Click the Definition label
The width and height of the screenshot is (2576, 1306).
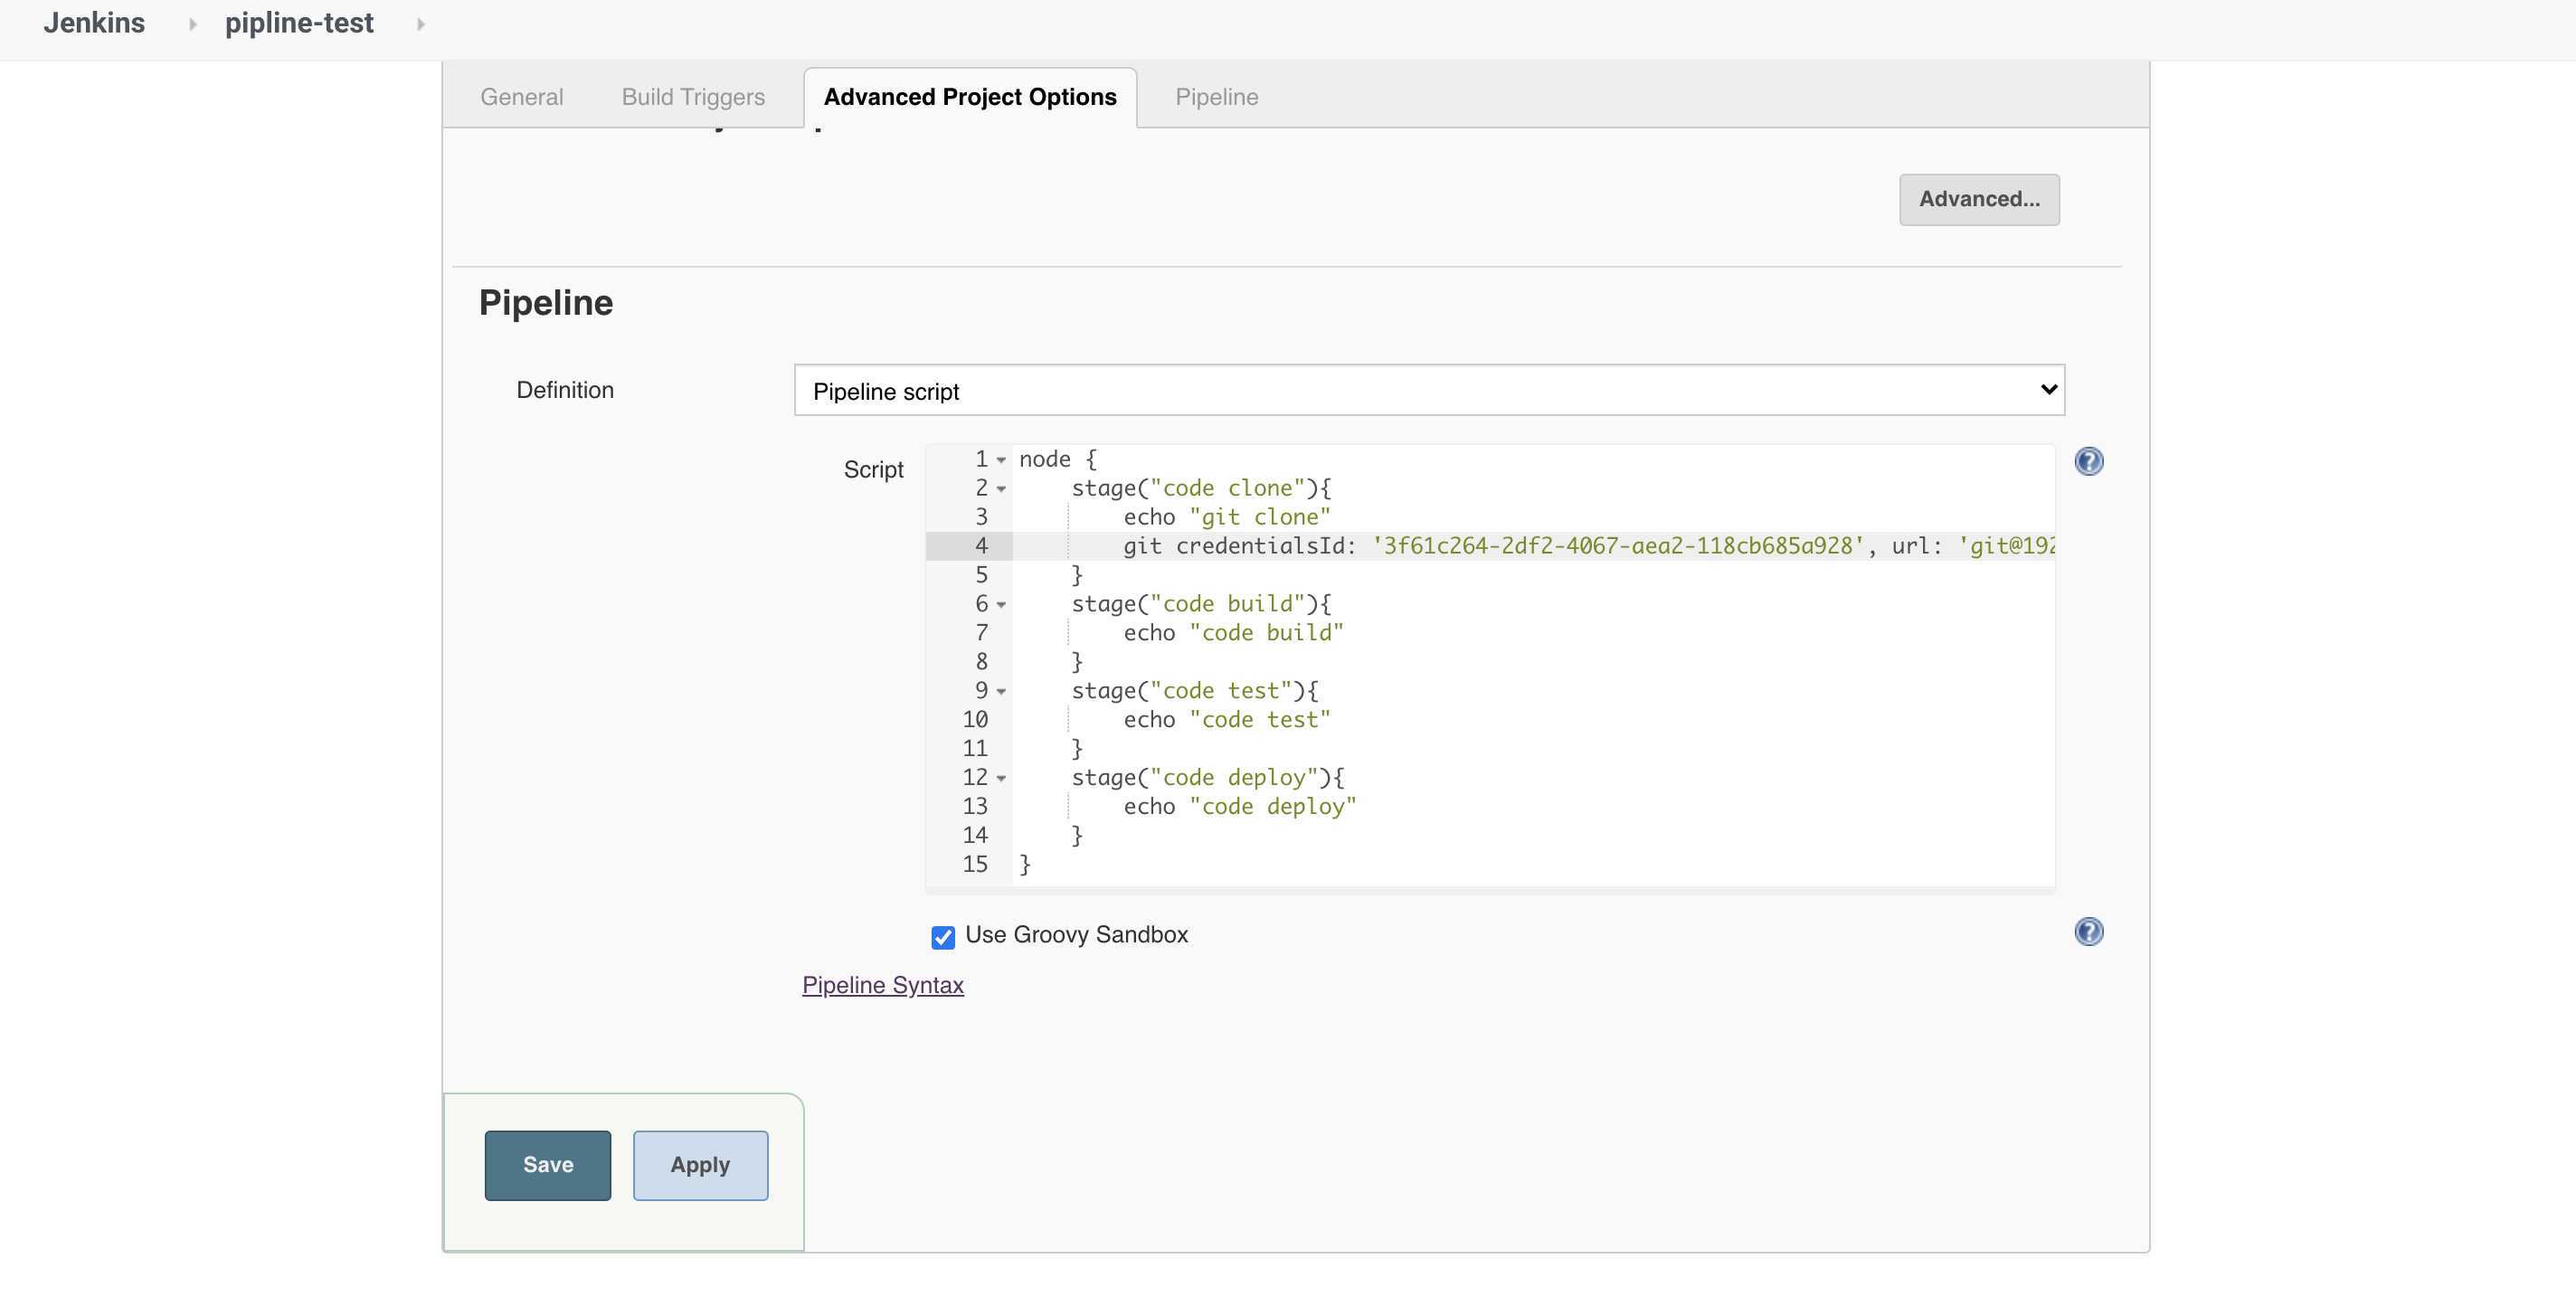565,390
